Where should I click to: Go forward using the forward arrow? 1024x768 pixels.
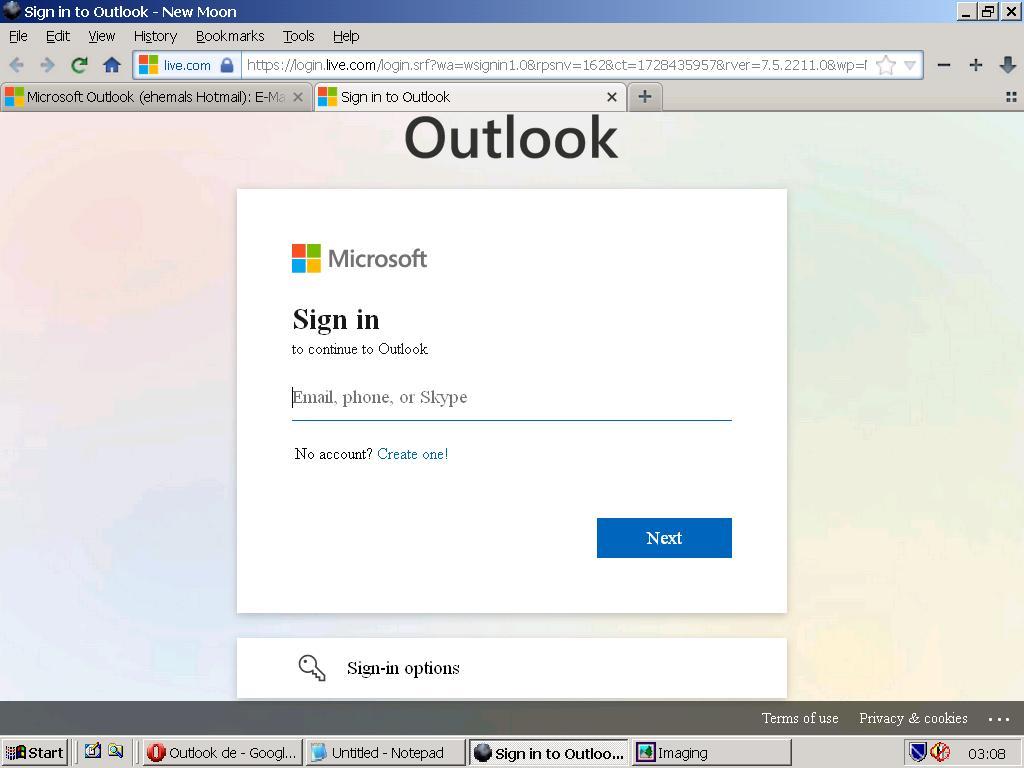coord(47,65)
